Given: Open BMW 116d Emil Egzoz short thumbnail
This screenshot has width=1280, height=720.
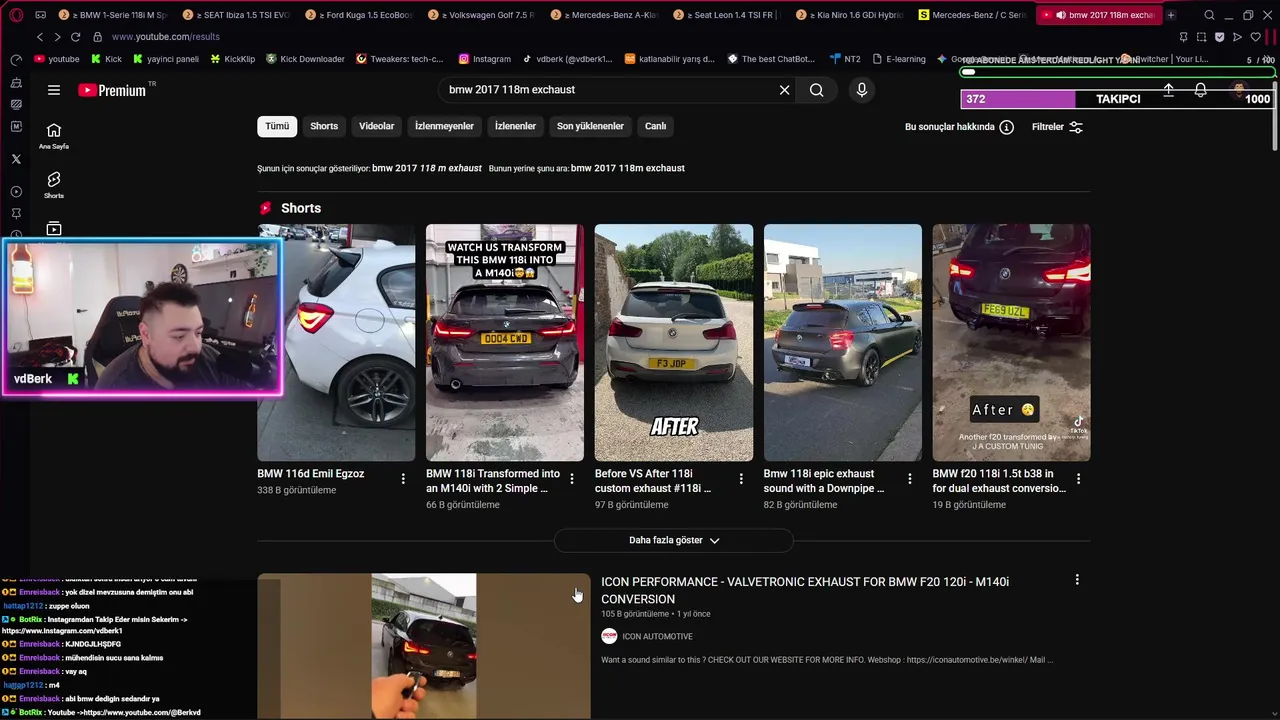Looking at the screenshot, I should pyautogui.click(x=336, y=343).
